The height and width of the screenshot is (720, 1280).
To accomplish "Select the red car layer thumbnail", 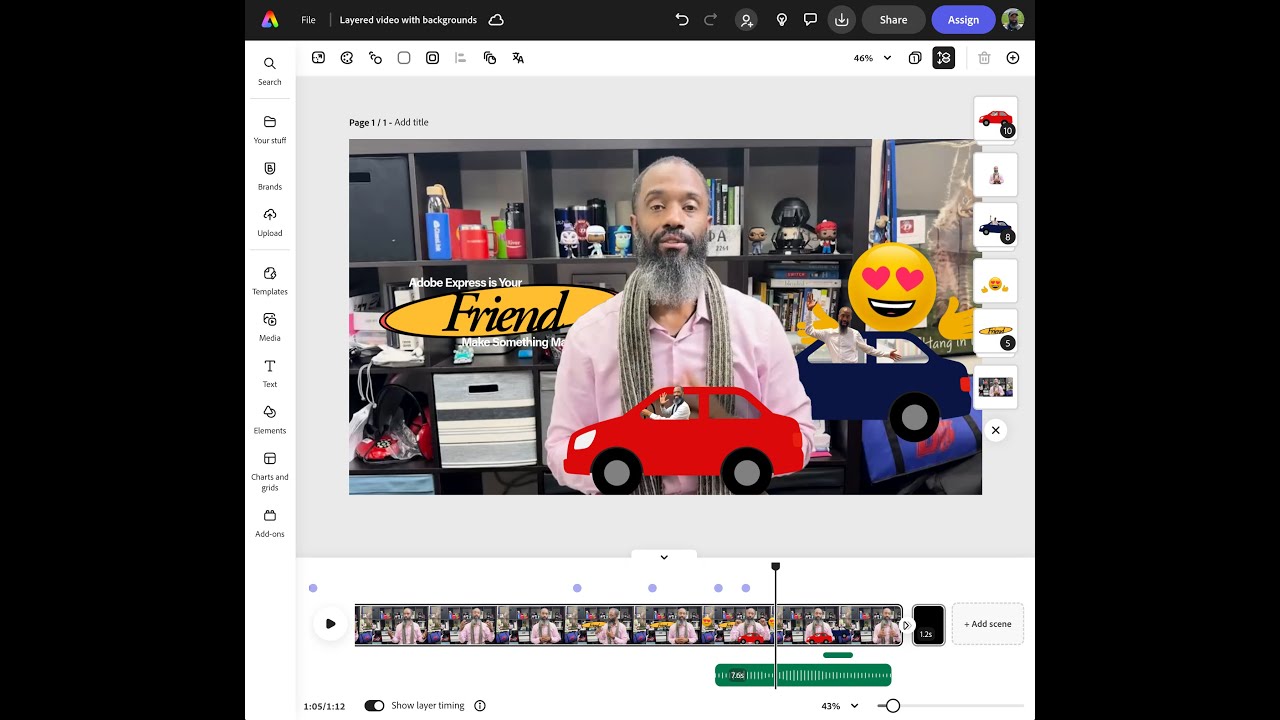I will coord(996,118).
